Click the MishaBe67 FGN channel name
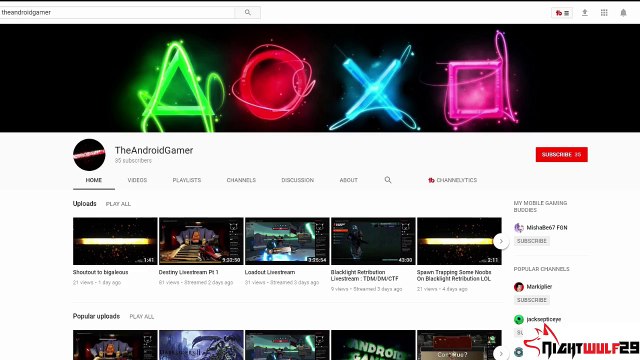Screen dimensions: 640x360 pos(547,228)
